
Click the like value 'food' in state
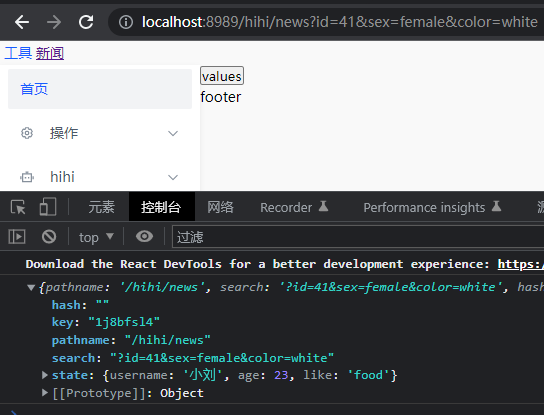coord(368,375)
